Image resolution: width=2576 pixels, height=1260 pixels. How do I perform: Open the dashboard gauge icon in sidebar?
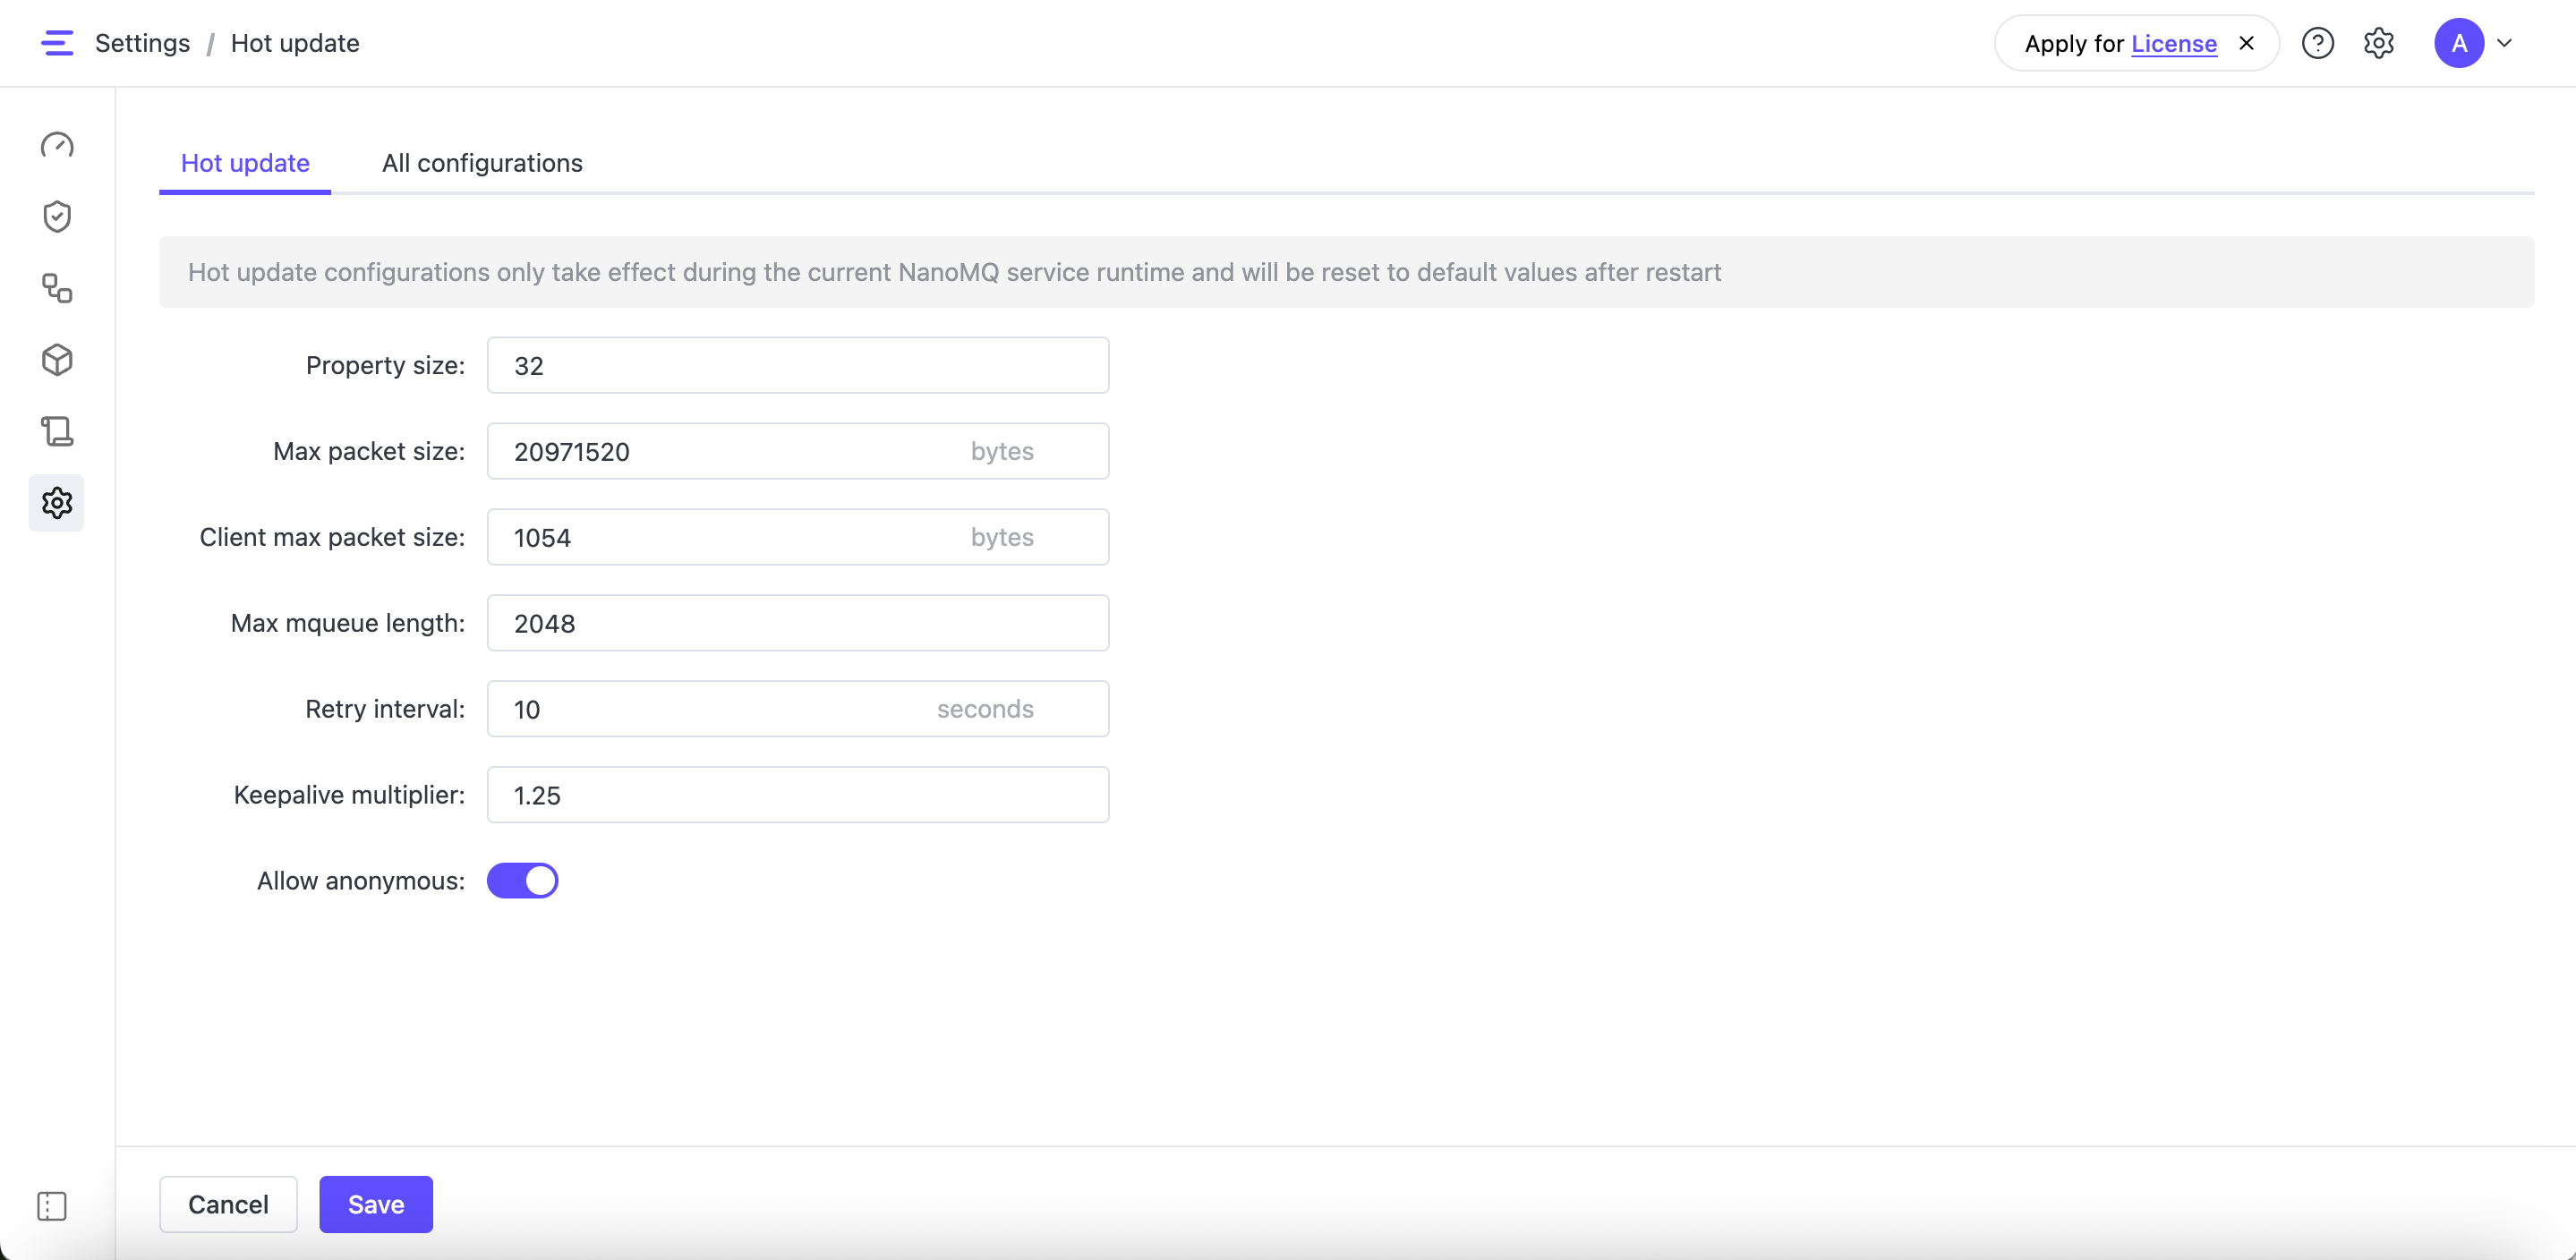pos(57,146)
